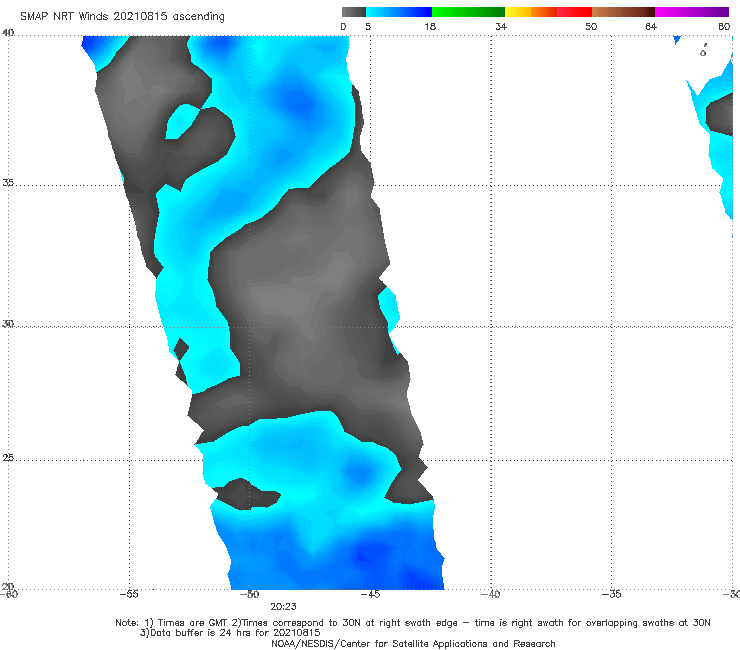Click the brown 50-64 segment of the color bar
740x650 pixels.
click(x=623, y=12)
